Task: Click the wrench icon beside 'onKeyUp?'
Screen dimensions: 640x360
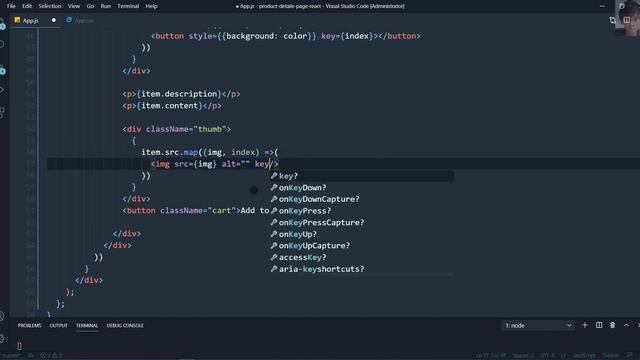Action: (274, 234)
